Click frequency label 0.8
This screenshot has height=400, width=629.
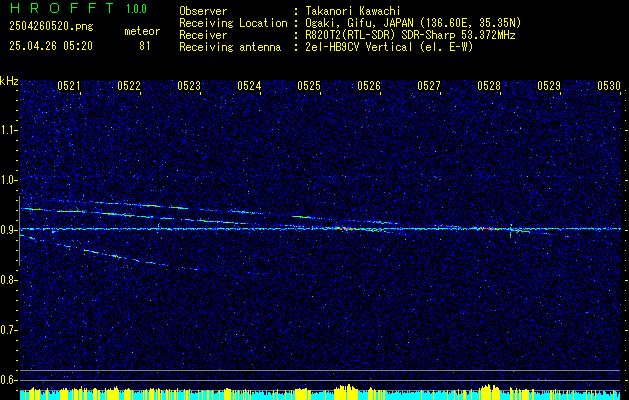(x=7, y=280)
